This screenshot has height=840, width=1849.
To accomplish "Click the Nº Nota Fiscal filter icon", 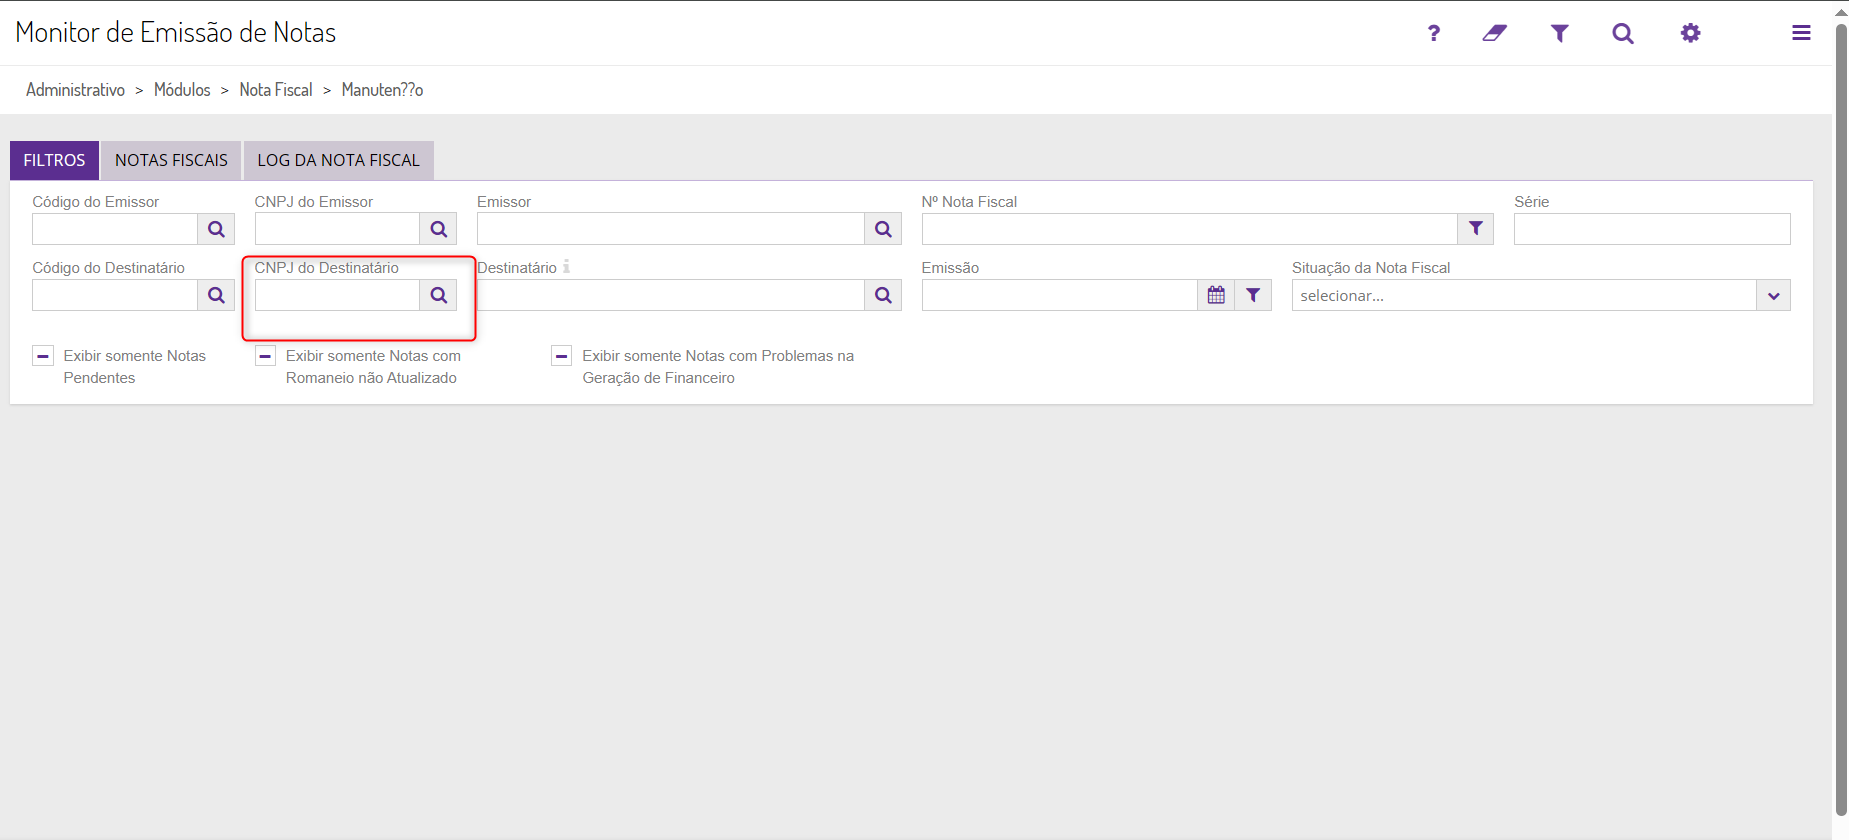I will click(1475, 229).
